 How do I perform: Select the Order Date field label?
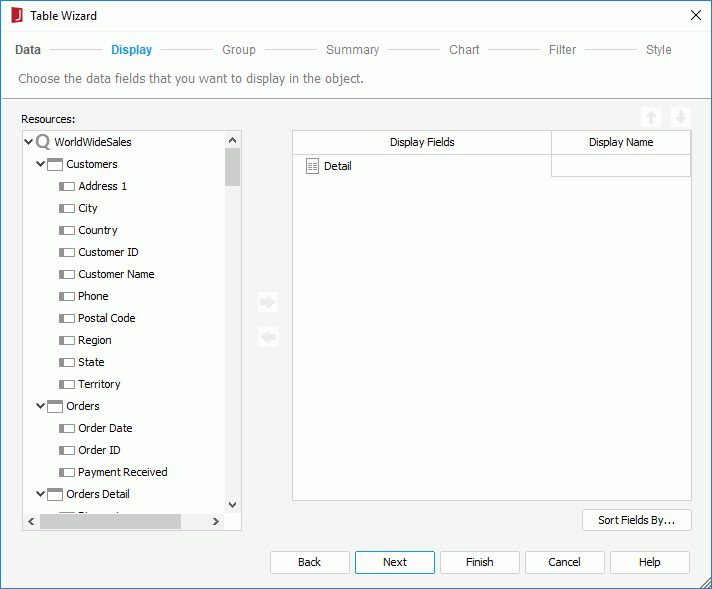pos(105,428)
